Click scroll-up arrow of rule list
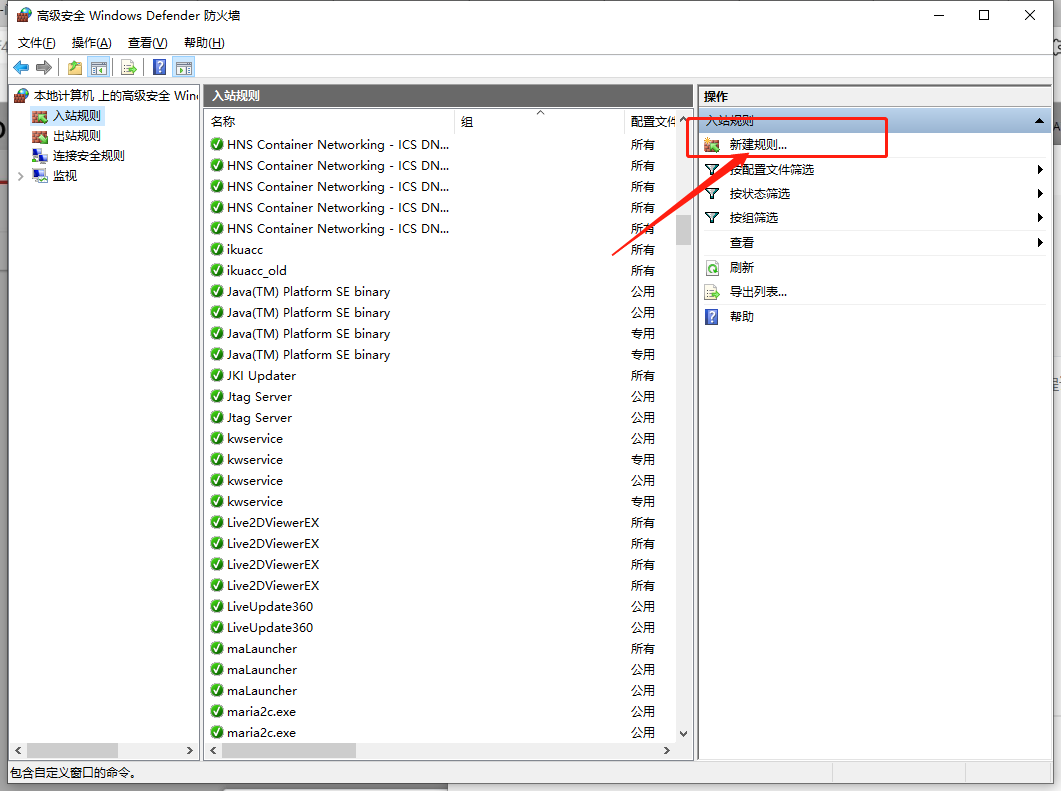This screenshot has height=791, width=1061. click(x=683, y=120)
